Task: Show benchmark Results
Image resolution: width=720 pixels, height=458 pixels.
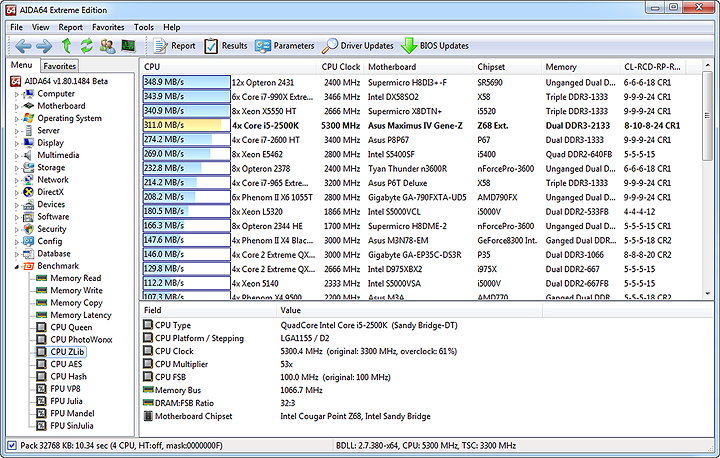Action: coord(226,46)
